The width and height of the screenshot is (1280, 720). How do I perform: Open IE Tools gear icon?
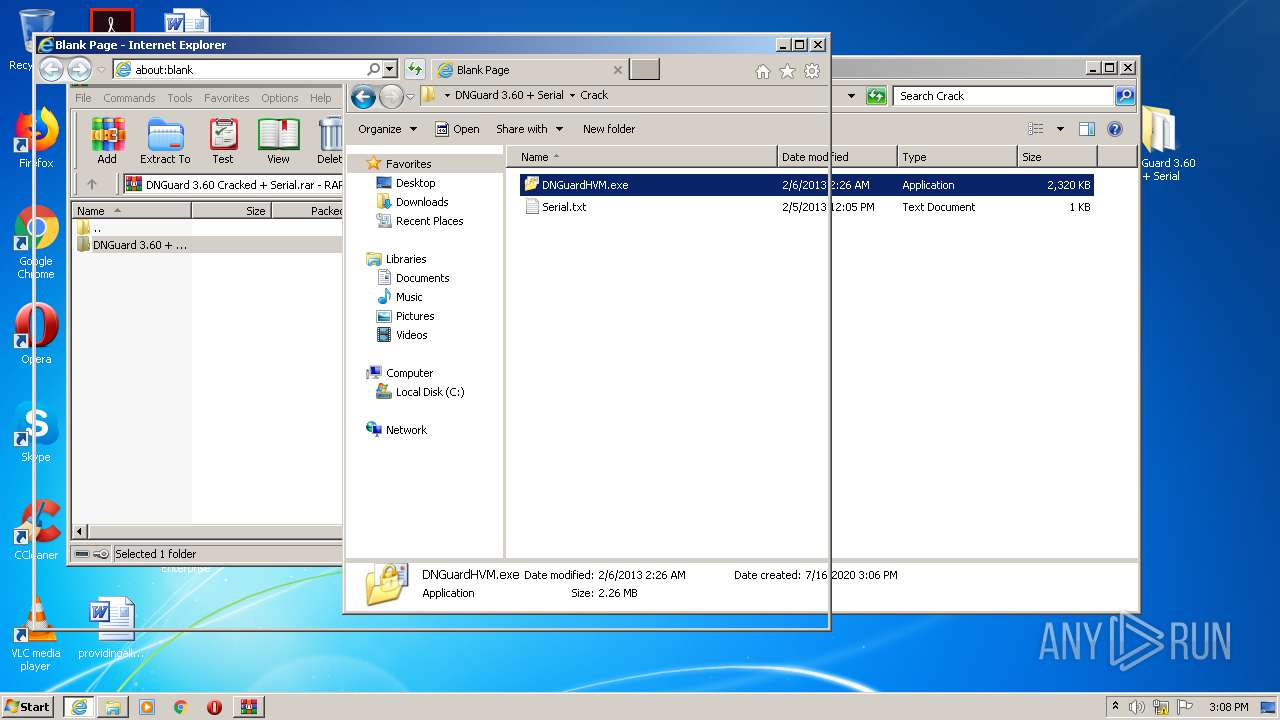(x=812, y=71)
